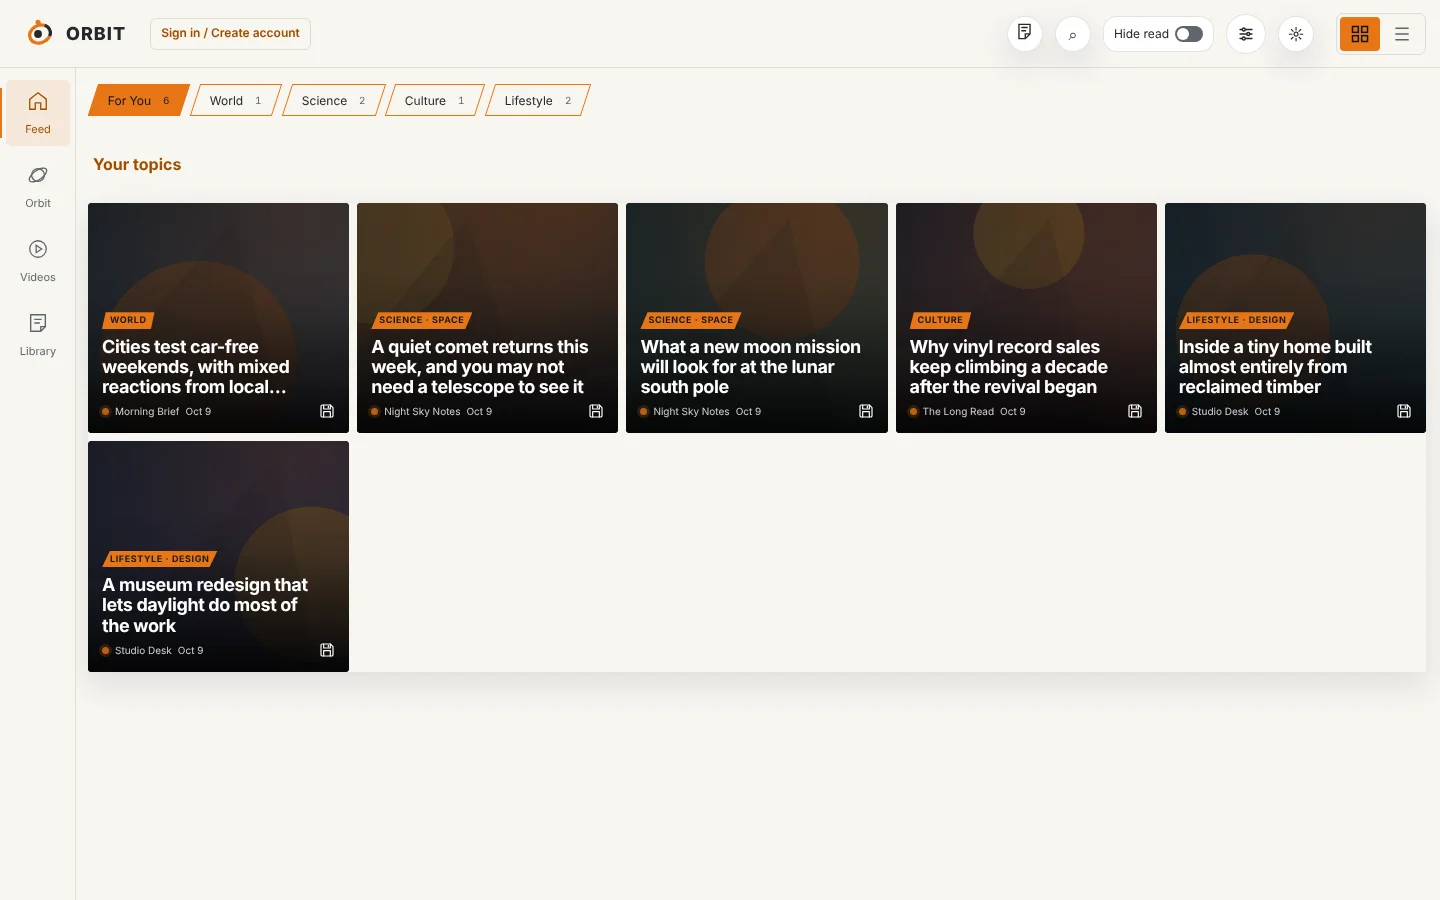The width and height of the screenshot is (1440, 900).
Task: Save the museum redesign article
Action: [327, 650]
